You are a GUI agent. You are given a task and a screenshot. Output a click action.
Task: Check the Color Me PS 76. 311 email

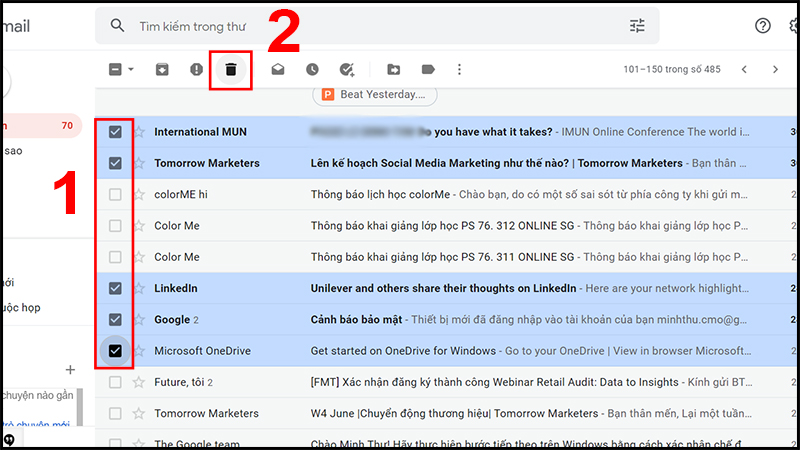pyautogui.click(x=115, y=257)
